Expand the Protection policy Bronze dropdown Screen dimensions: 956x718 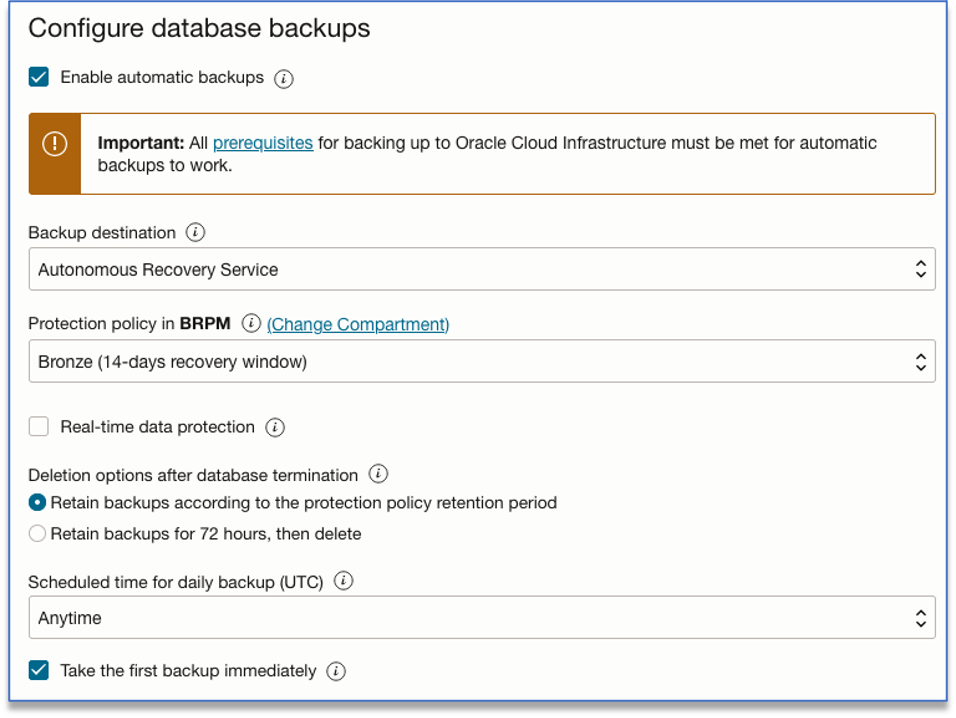click(x=481, y=362)
